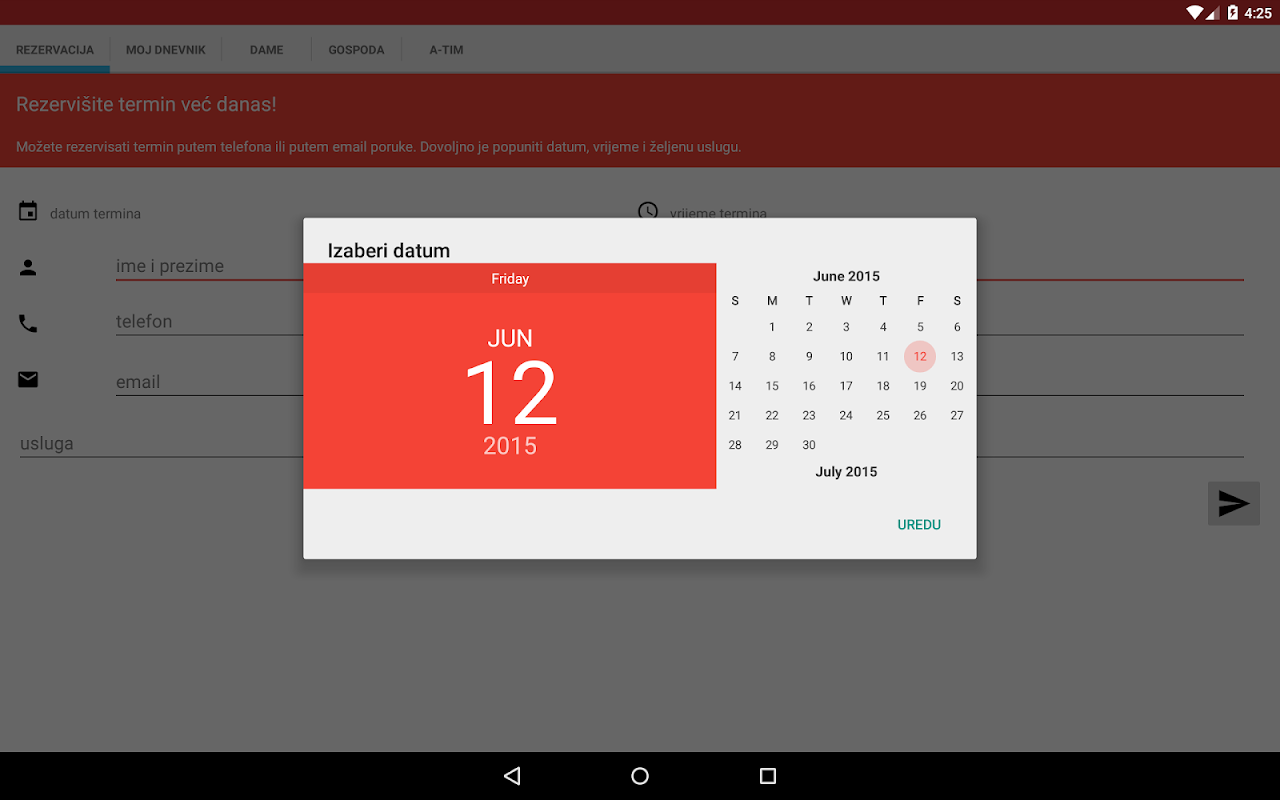Image resolution: width=1280 pixels, height=800 pixels.
Task: Confirm date with the UREDU button
Action: (x=919, y=525)
